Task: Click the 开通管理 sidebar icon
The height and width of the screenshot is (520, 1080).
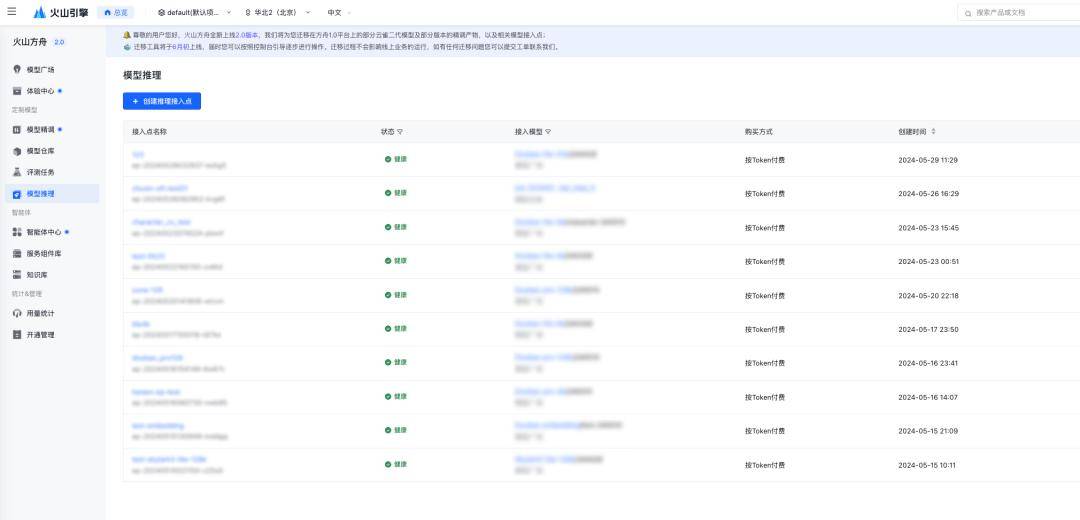Action: pos(17,335)
